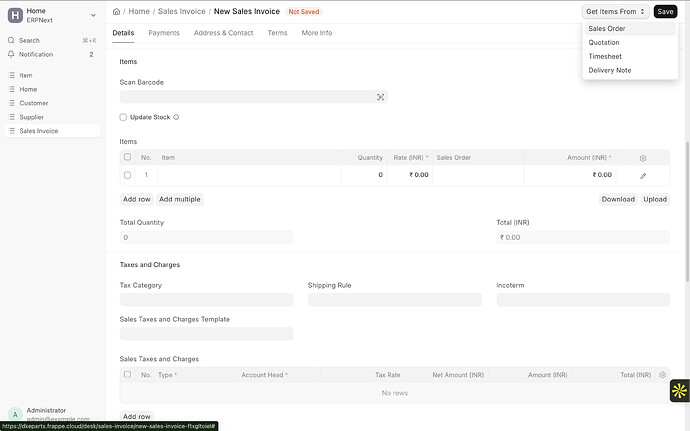This screenshot has width=690, height=431.
Task: Click the pencil edit icon in row 1
Action: coord(643,176)
